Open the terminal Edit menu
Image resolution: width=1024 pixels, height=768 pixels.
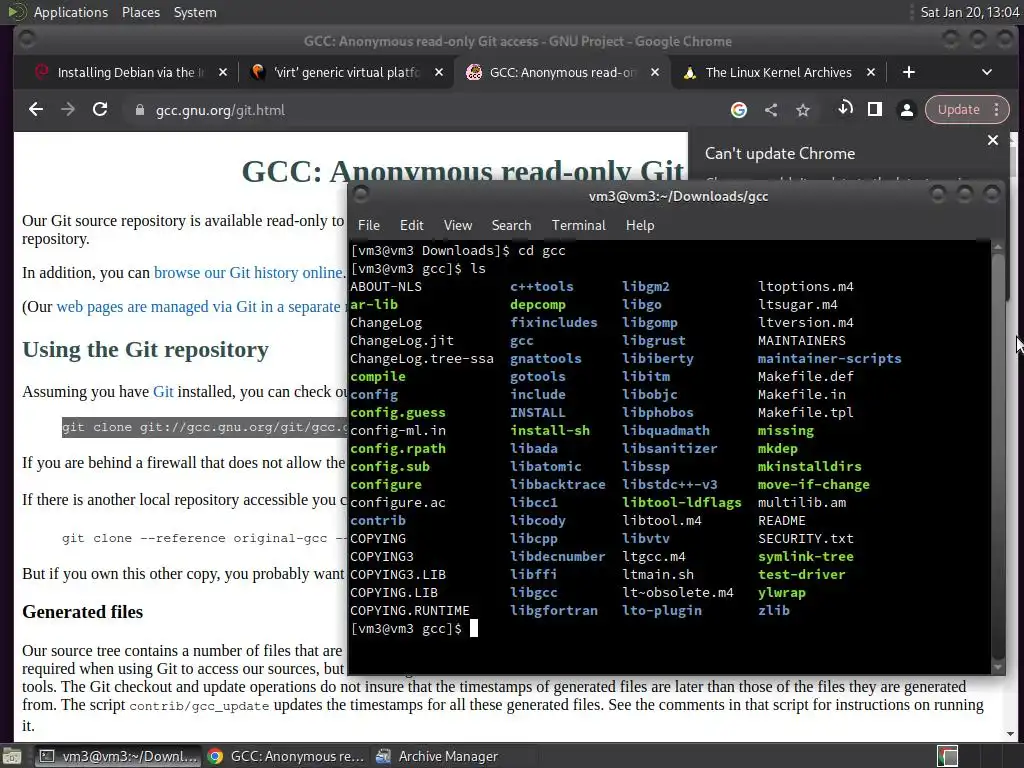pyautogui.click(x=411, y=225)
